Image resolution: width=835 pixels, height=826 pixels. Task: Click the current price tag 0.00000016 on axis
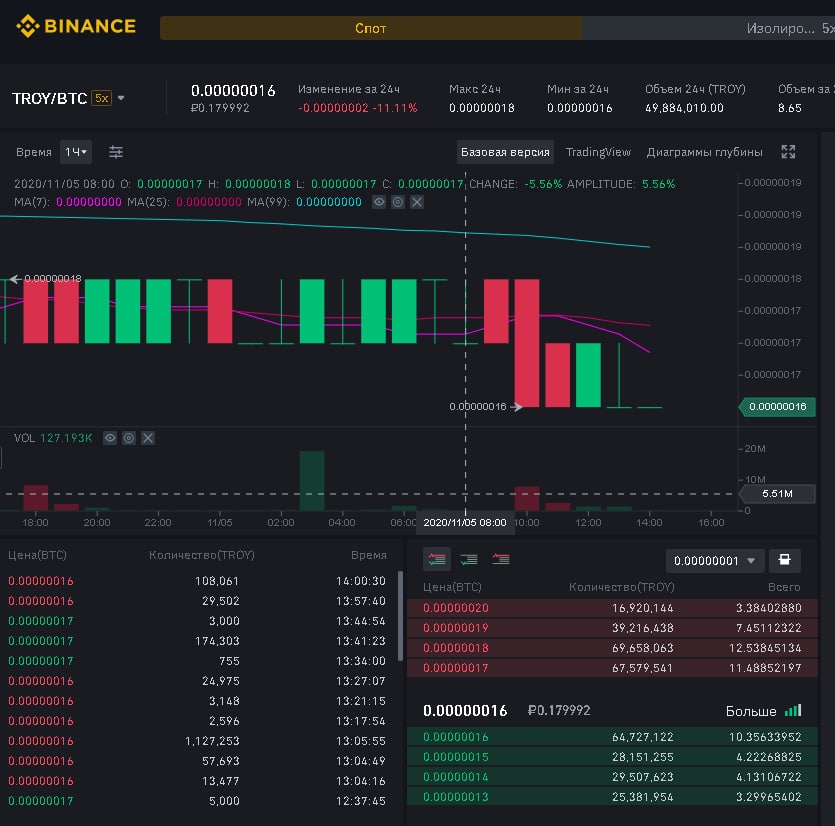(x=777, y=406)
